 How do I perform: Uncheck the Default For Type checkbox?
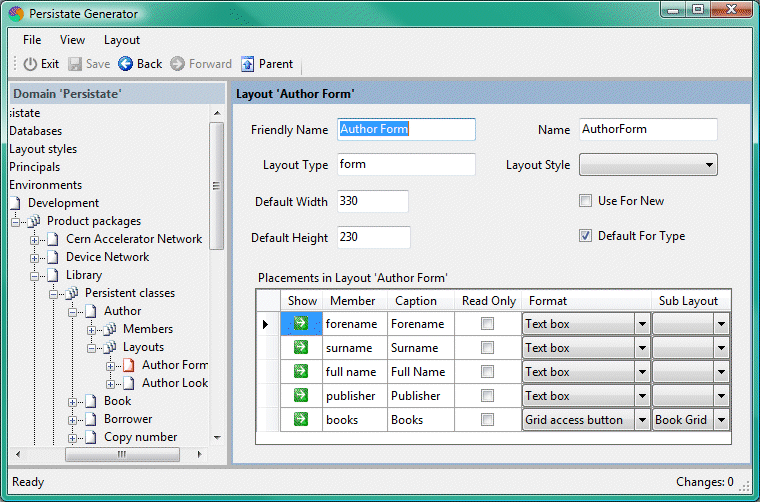click(586, 237)
